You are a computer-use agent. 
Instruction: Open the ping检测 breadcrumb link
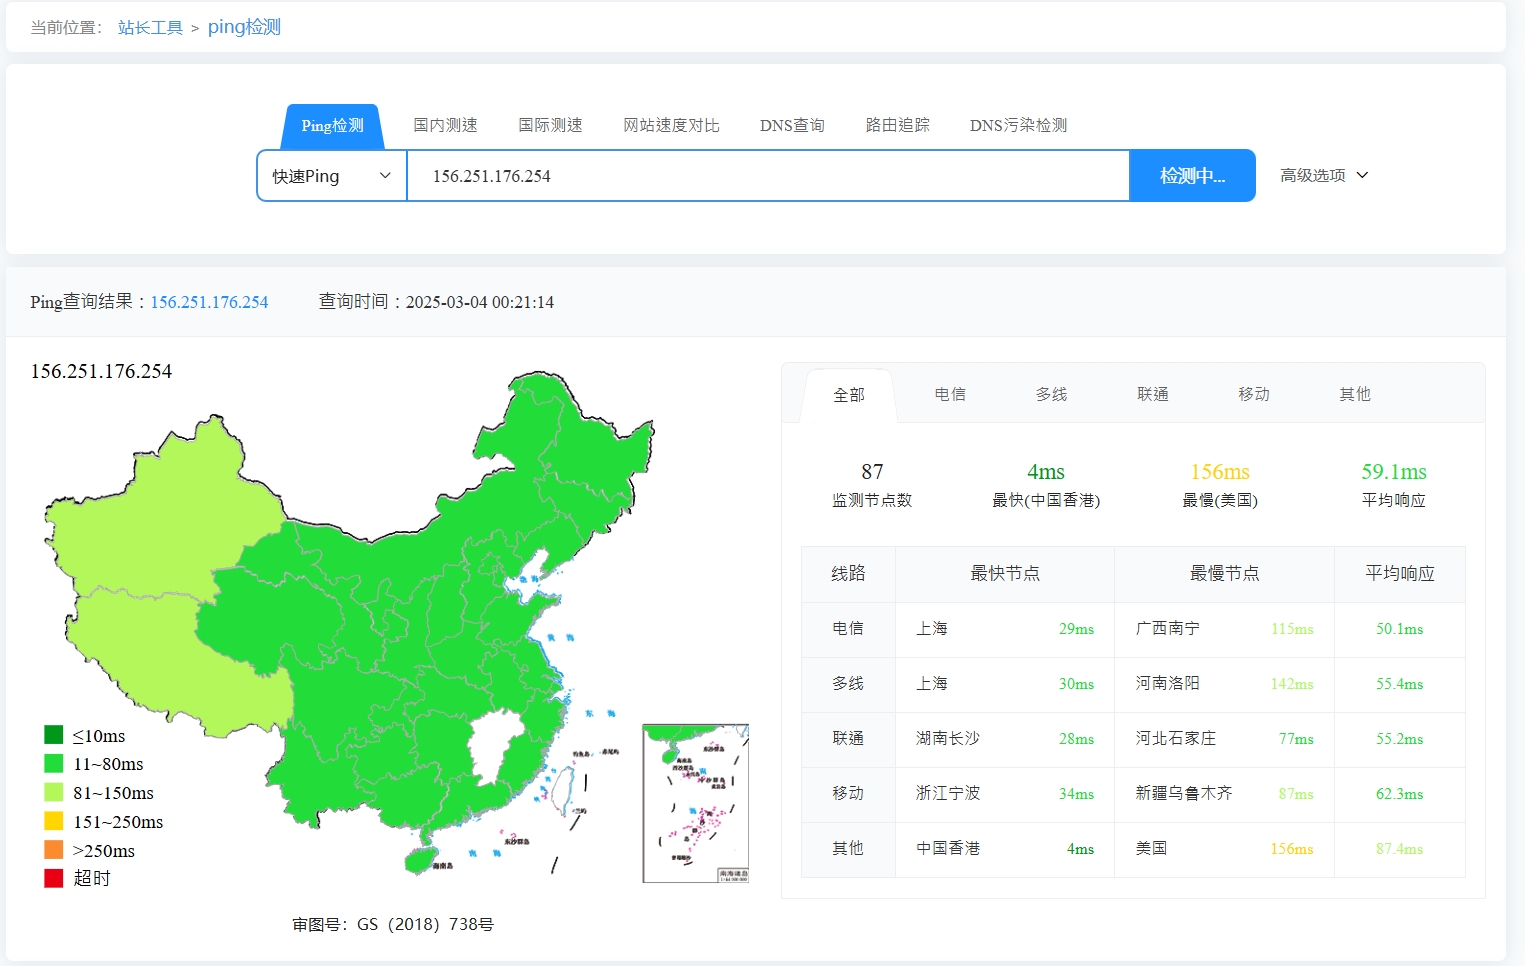[244, 27]
